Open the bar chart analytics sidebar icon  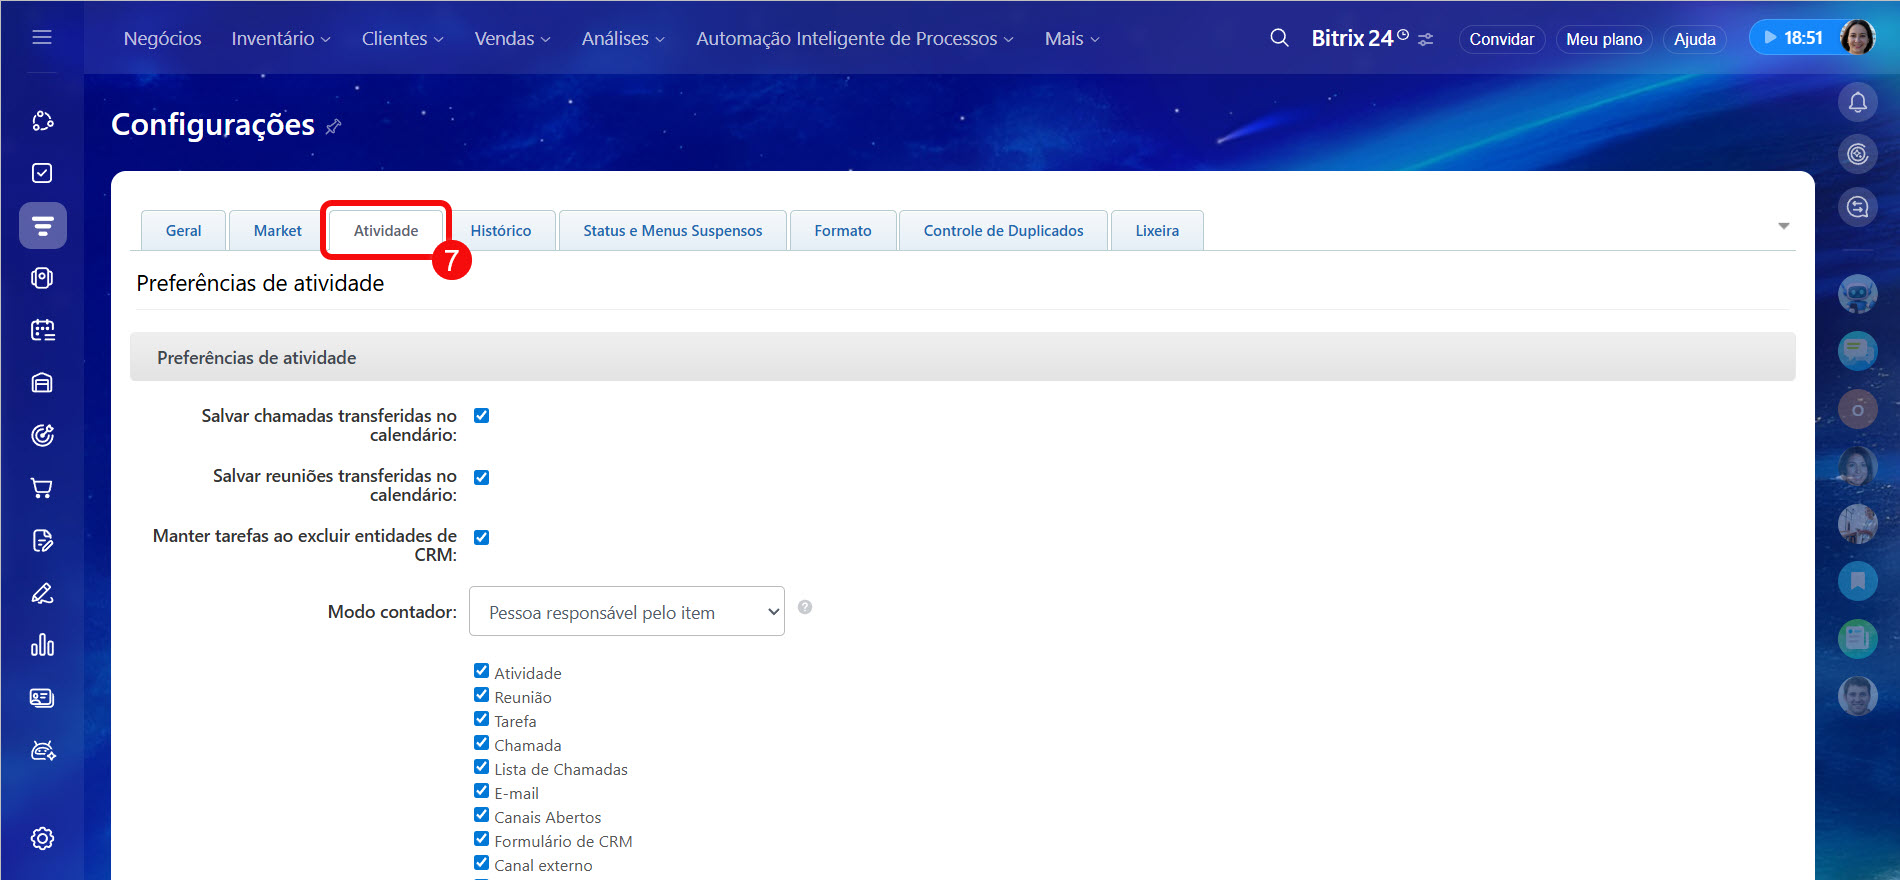pyautogui.click(x=42, y=645)
